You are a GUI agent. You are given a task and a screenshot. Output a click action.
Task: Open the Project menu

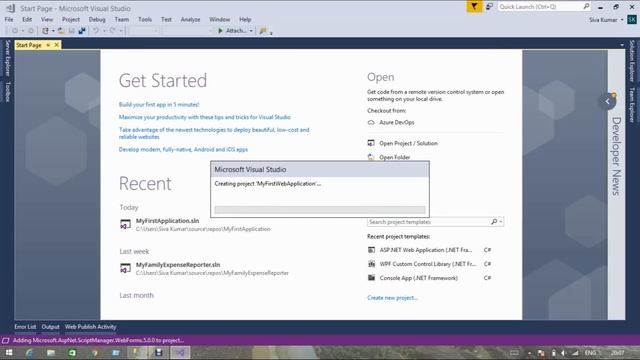coord(71,19)
